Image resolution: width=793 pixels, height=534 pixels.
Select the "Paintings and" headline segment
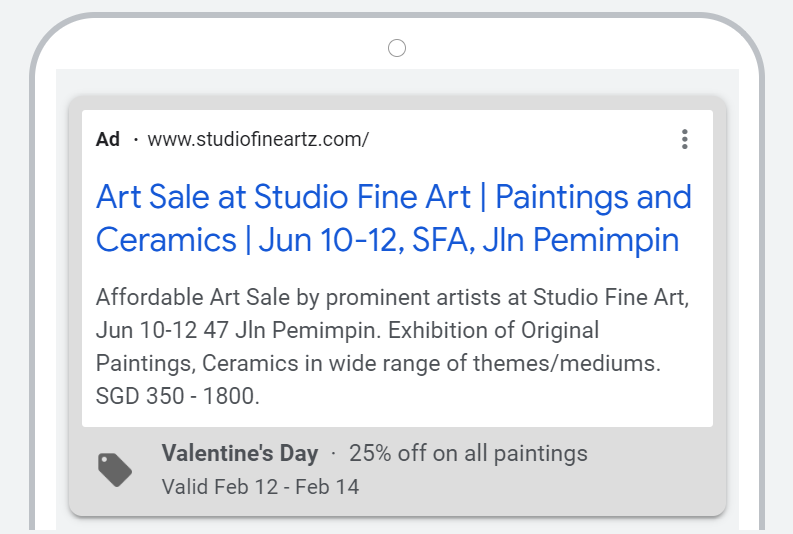[594, 197]
